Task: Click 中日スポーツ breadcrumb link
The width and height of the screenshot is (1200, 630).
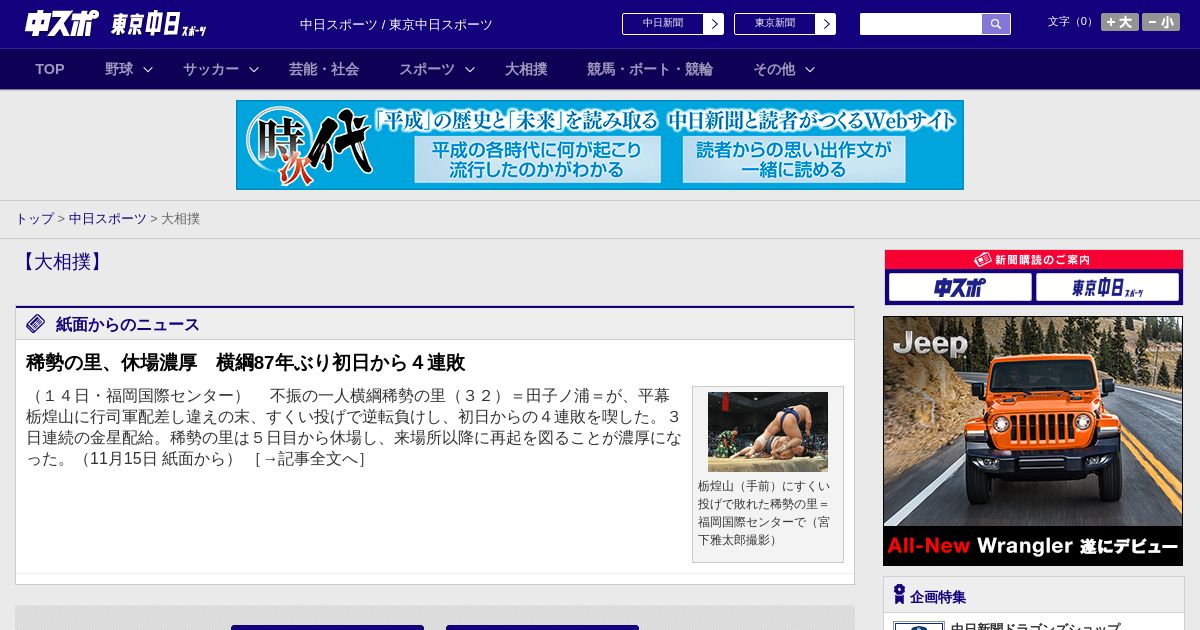Action: pos(108,218)
